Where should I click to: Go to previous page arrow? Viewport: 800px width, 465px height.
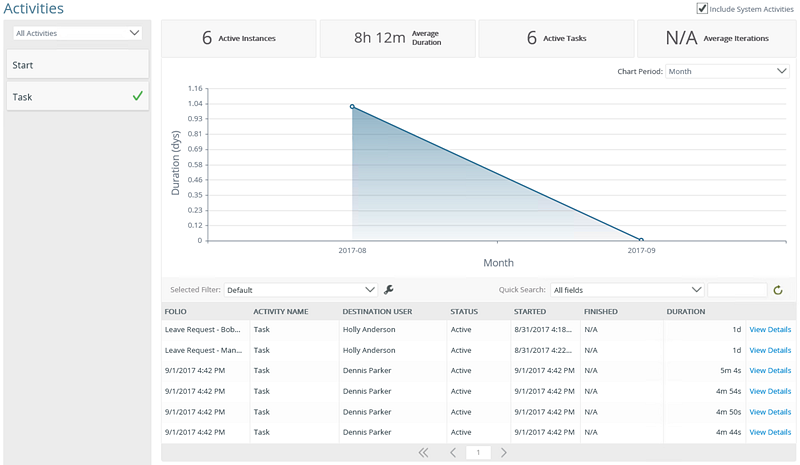click(452, 453)
